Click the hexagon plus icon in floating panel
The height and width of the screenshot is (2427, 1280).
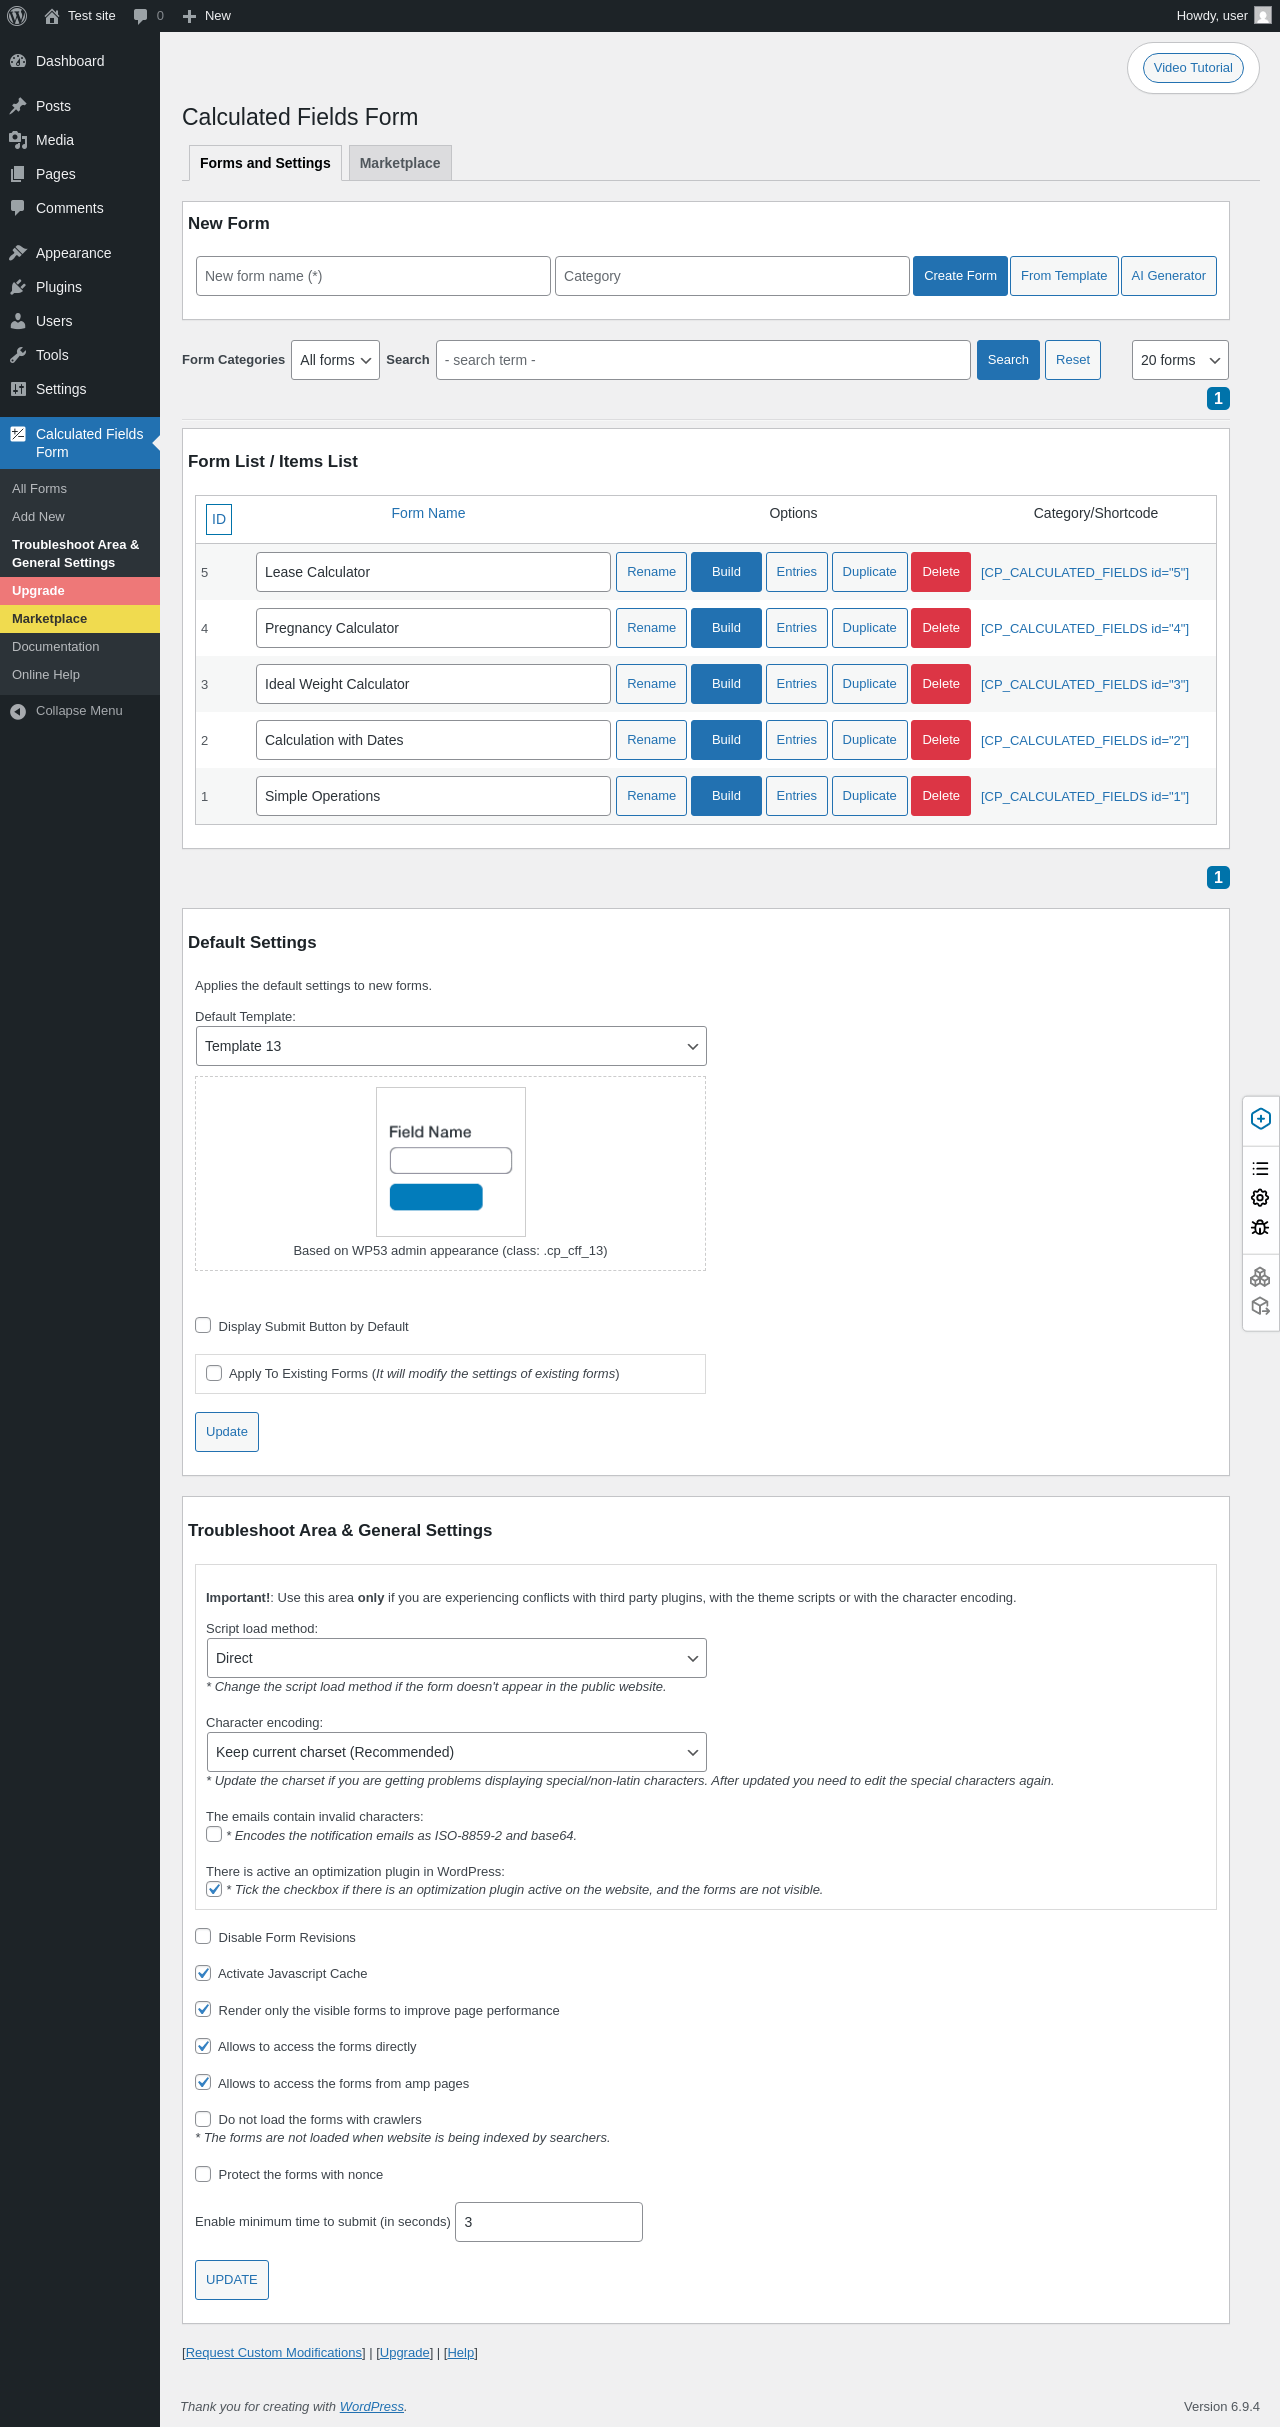[x=1261, y=1119]
